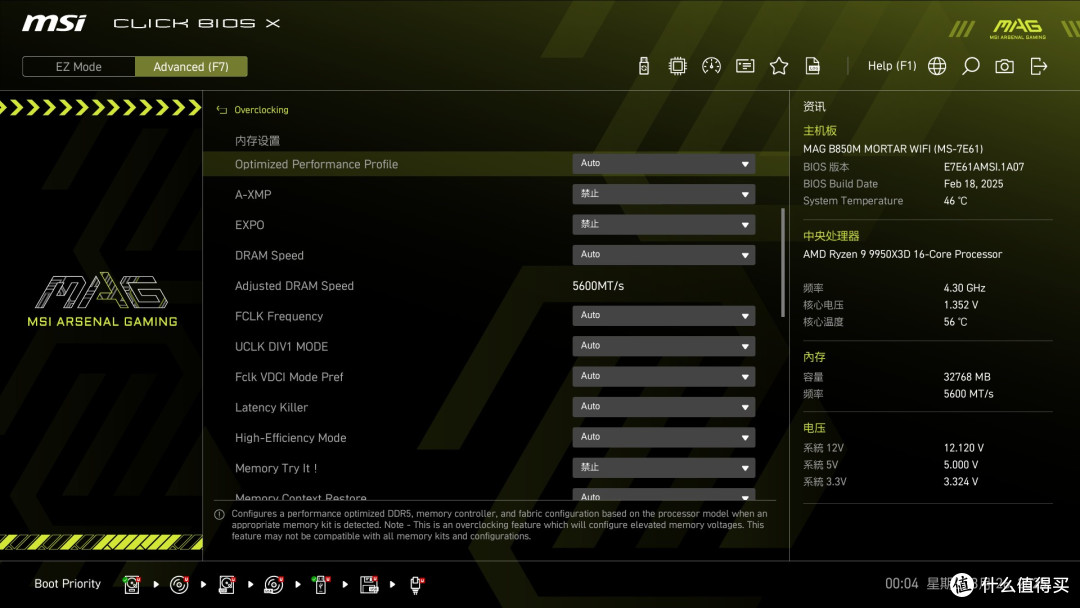Open the UCLK DIV1 MODE dropdown
Viewport: 1080px width, 608px height.
click(663, 346)
